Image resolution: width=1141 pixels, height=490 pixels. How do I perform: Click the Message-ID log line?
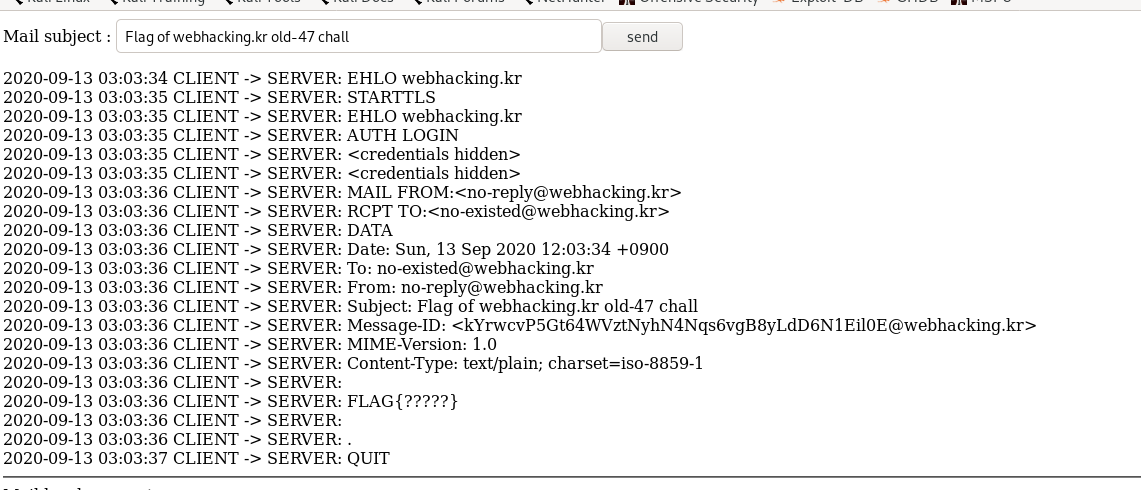pos(520,325)
